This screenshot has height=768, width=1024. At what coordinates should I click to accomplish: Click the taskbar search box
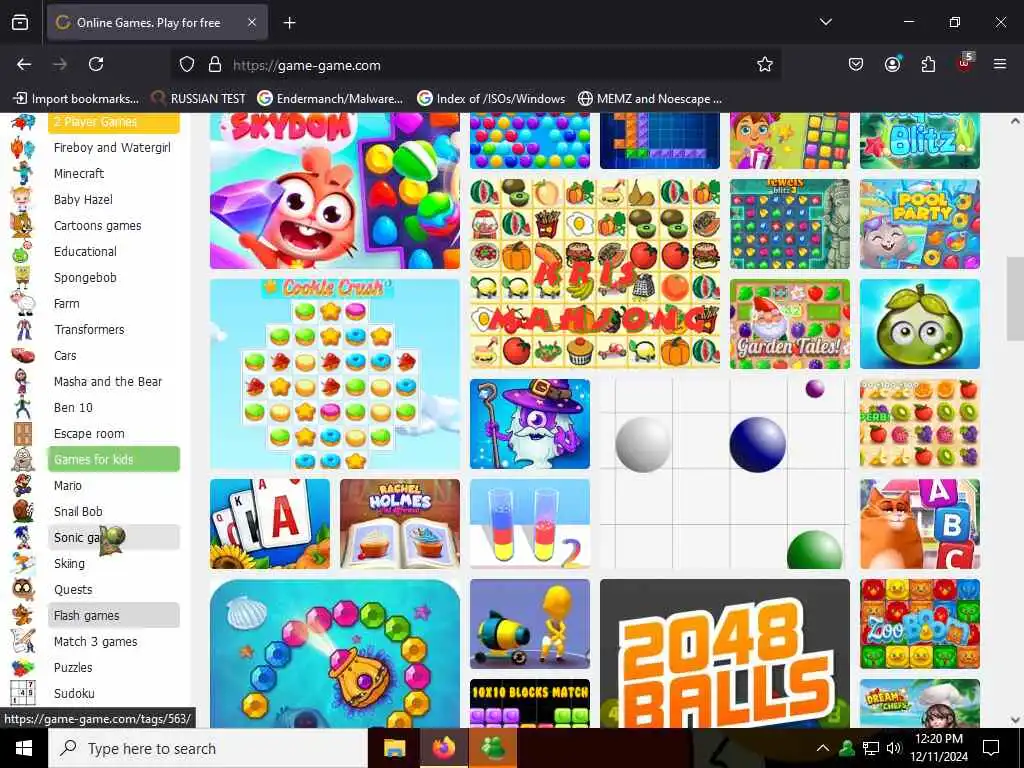coord(208,748)
